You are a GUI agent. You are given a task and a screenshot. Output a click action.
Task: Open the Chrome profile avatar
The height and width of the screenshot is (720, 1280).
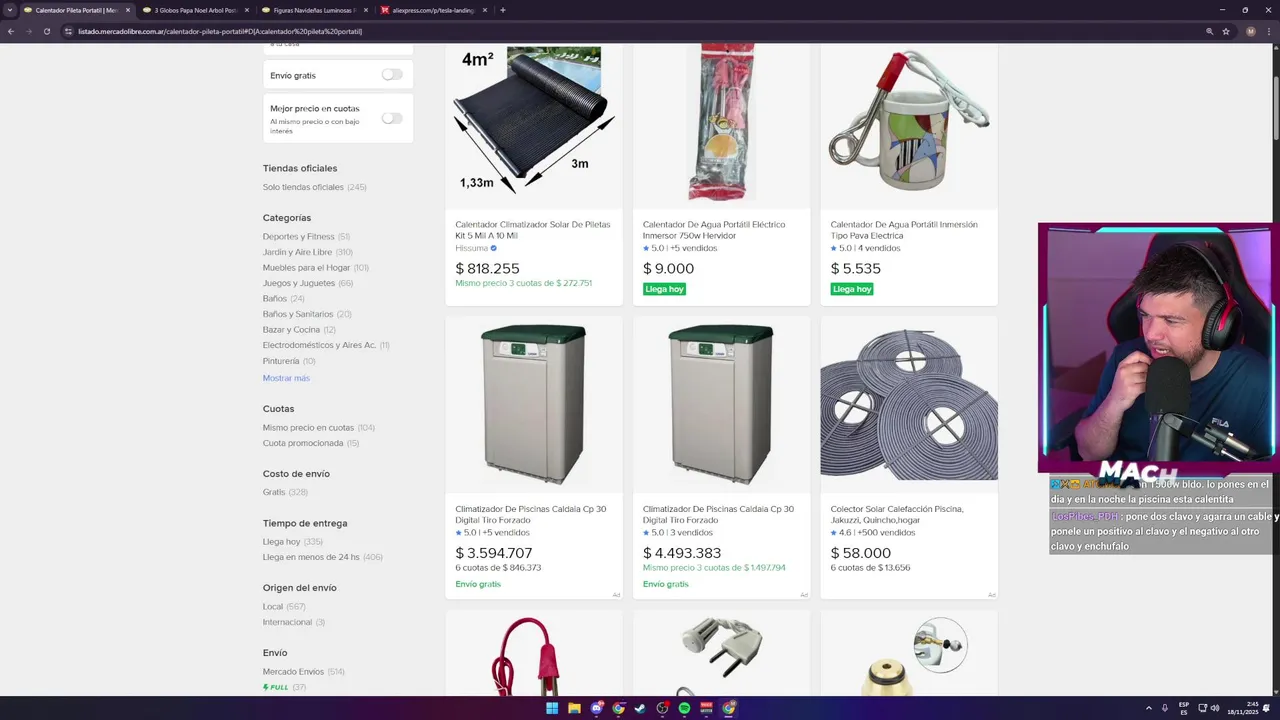point(1250,31)
